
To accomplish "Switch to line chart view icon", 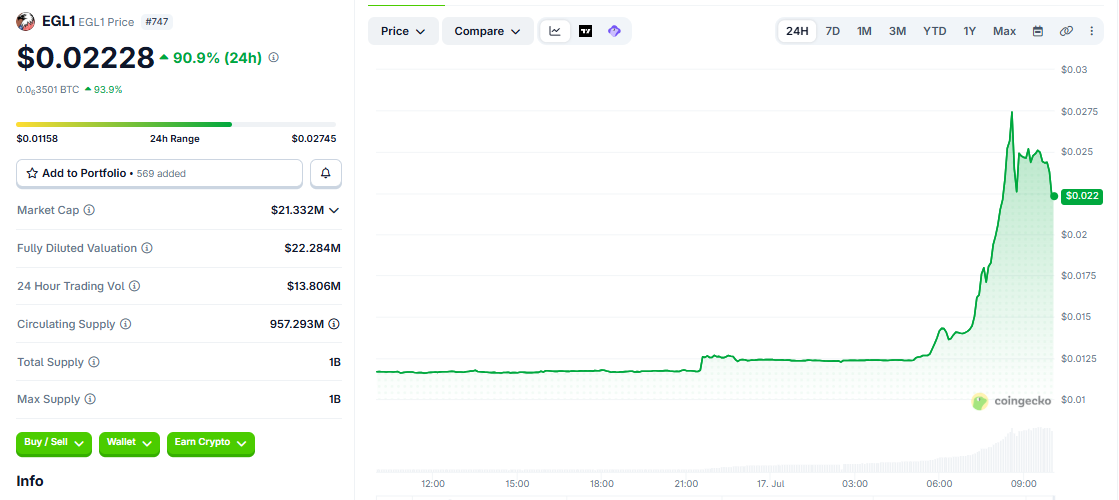I will click(555, 31).
